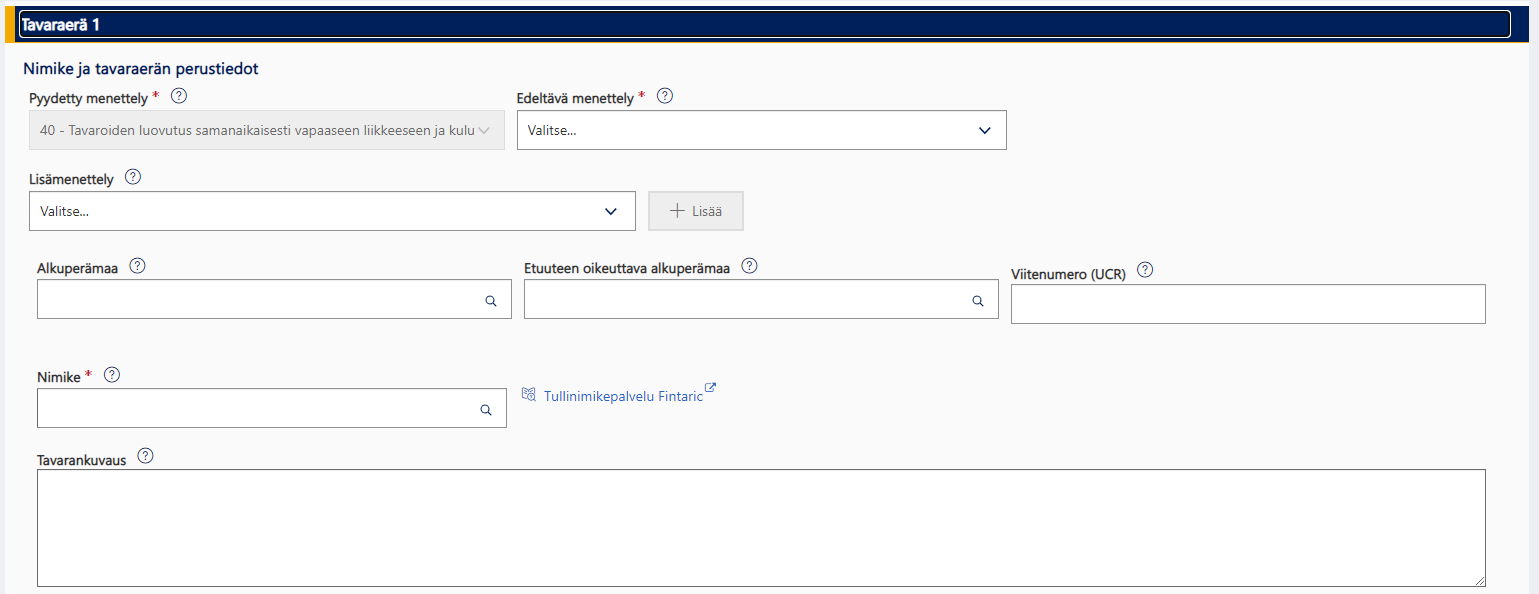Open help for Etuuteen oikeuttava alkuperämaa

tap(749, 266)
